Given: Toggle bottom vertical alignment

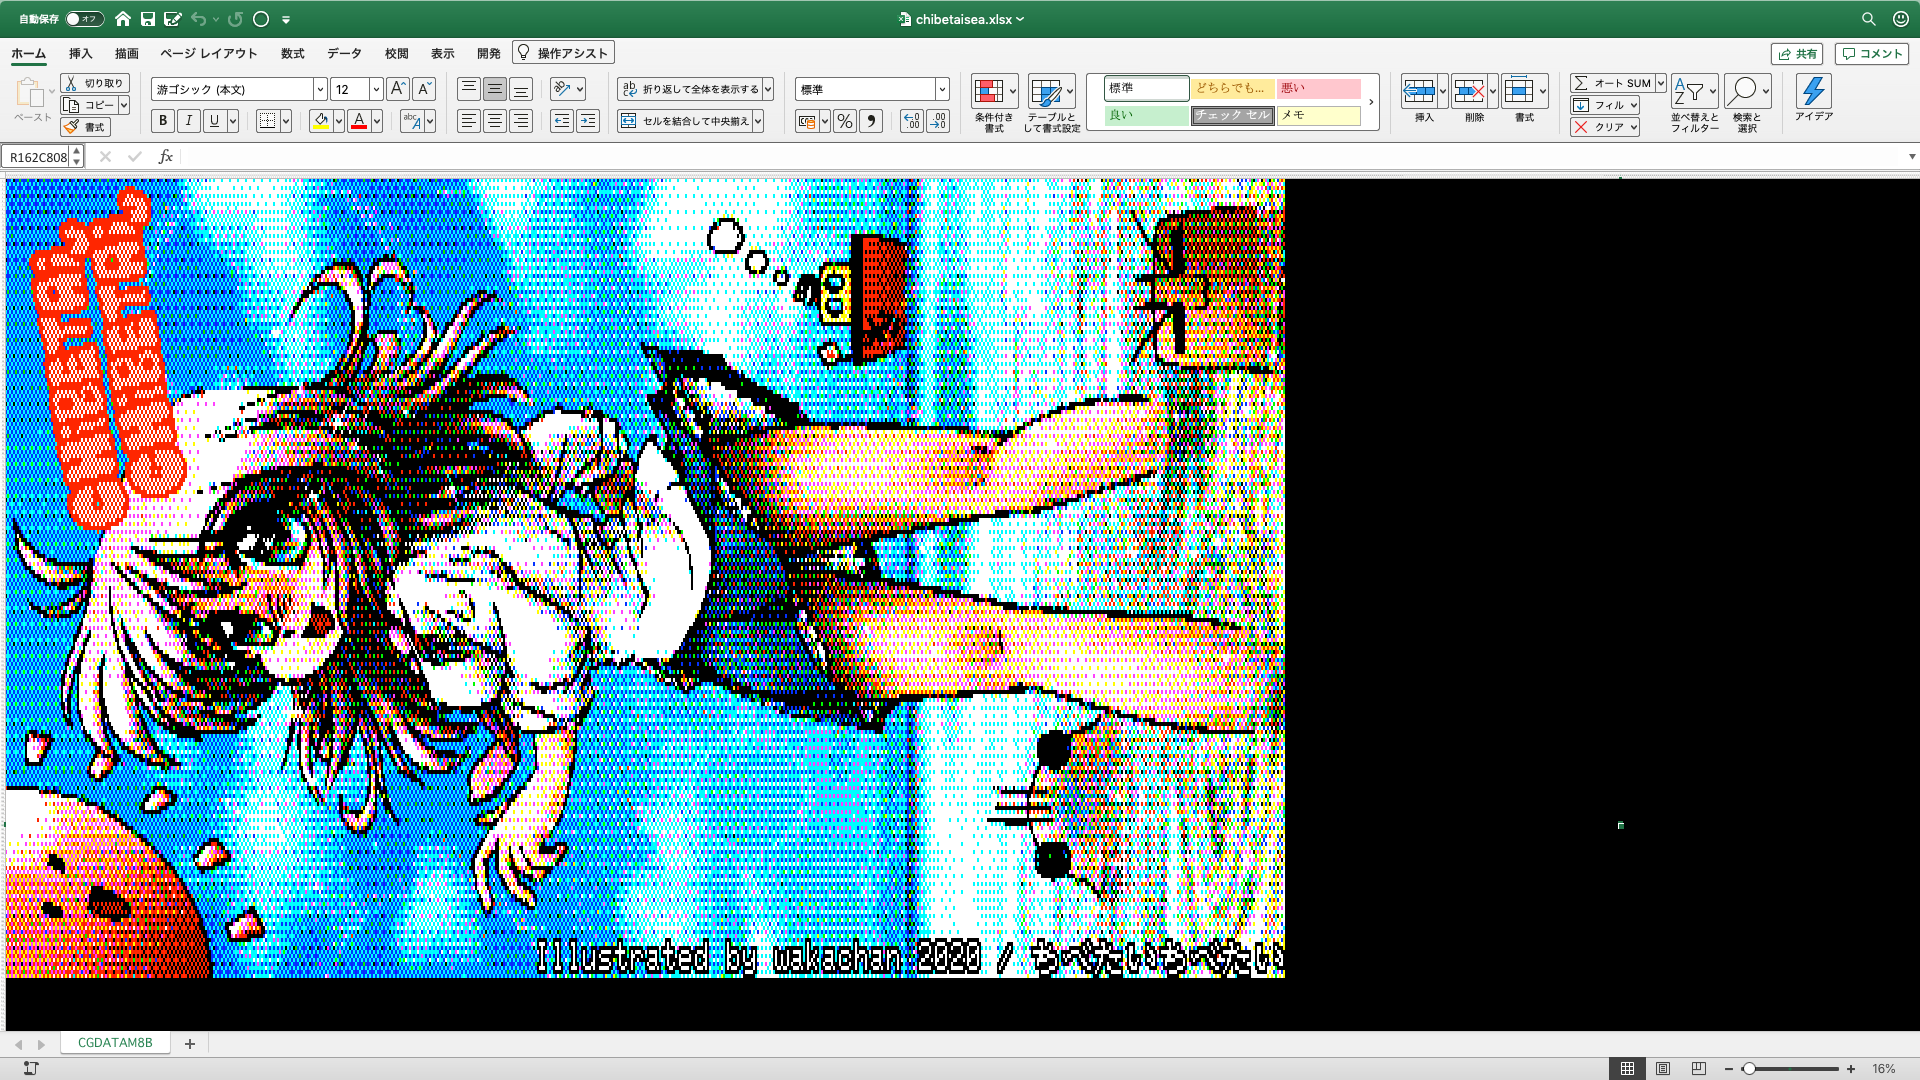Looking at the screenshot, I should tap(521, 89).
